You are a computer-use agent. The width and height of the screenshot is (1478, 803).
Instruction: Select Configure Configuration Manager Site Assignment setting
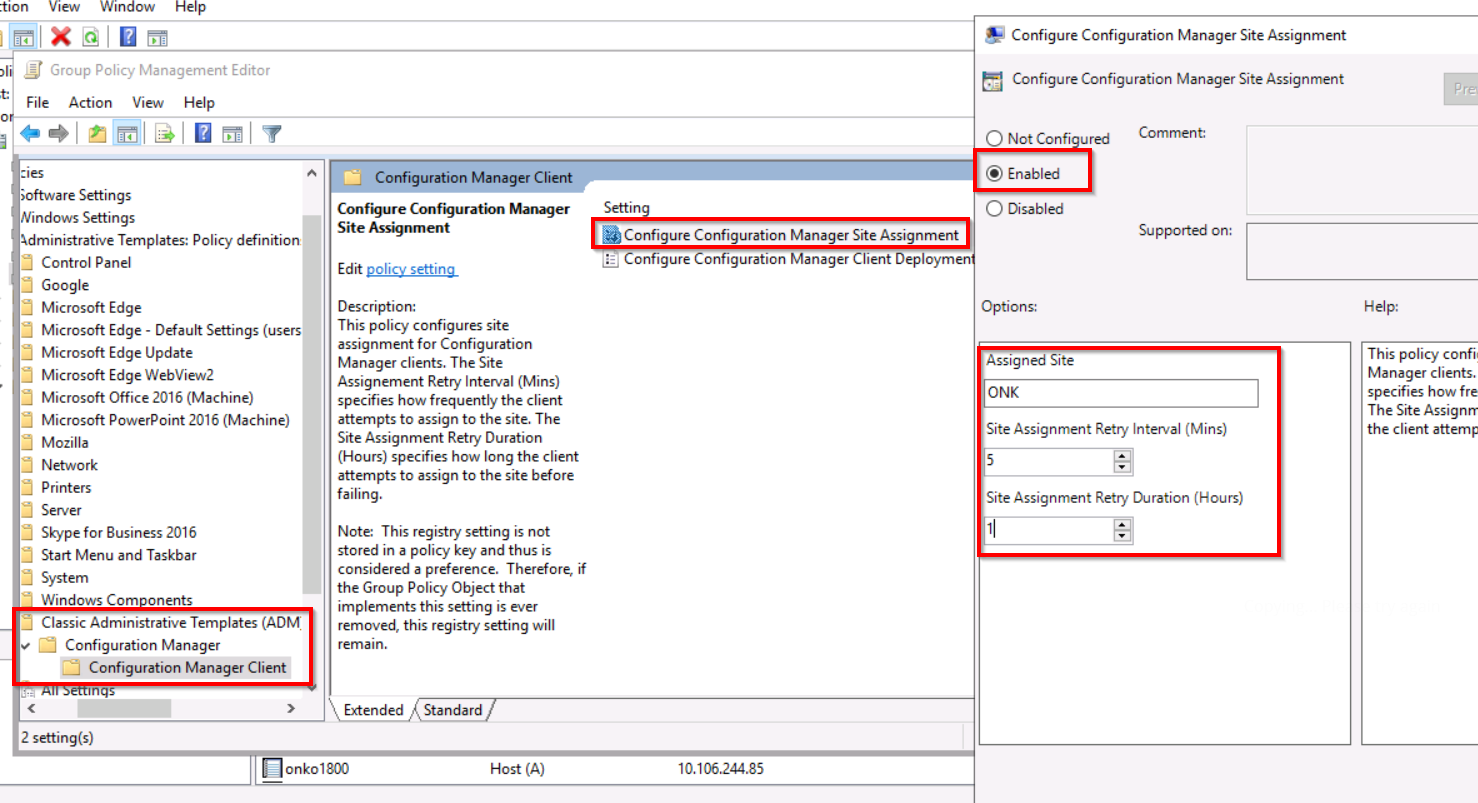coord(791,235)
